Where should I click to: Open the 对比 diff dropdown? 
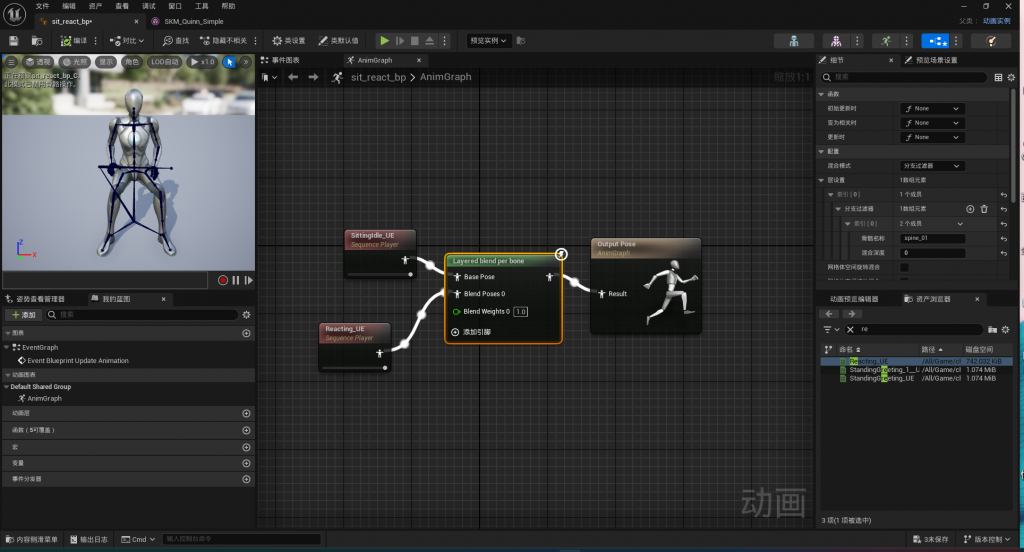[127, 41]
